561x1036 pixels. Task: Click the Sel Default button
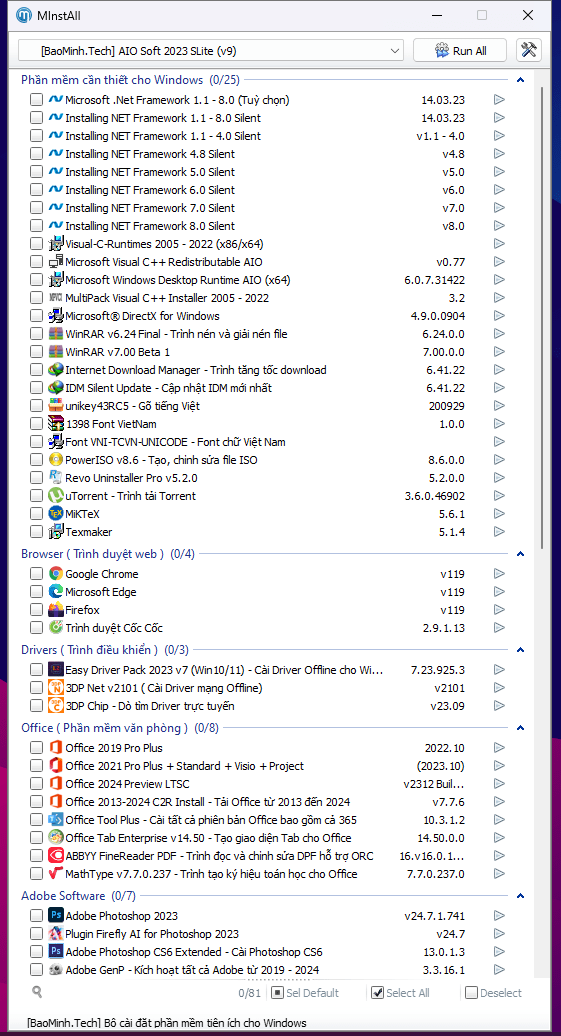(x=305, y=992)
